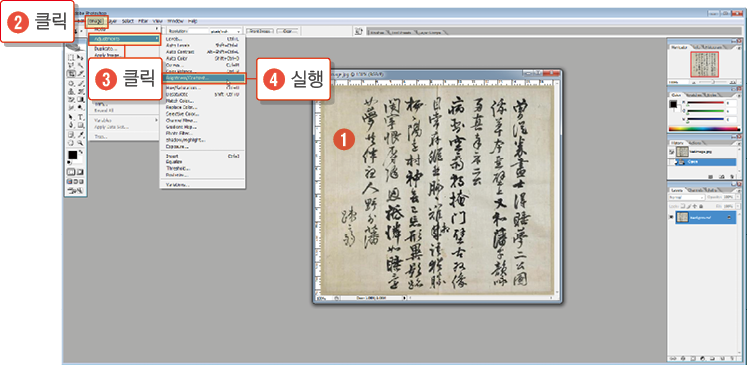747x365 pixels.
Task: Switch to Standard editing mode
Action: pos(71,172)
